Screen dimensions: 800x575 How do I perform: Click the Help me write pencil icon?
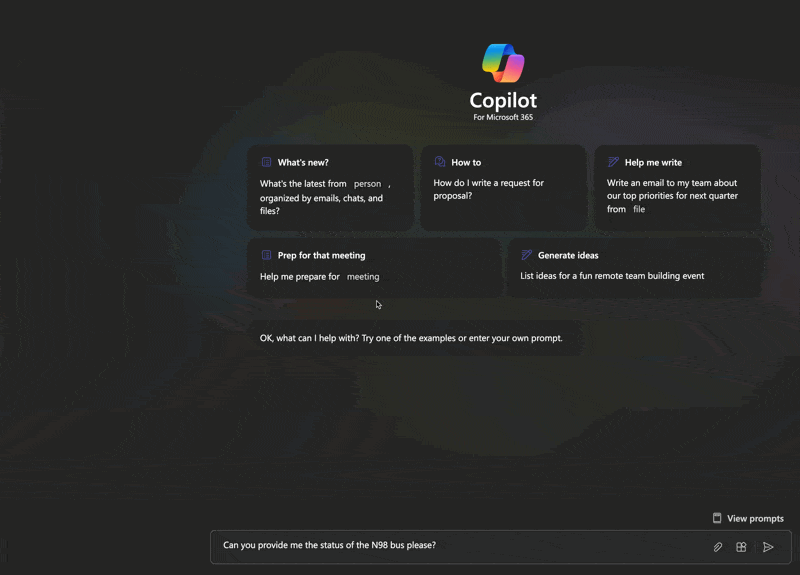click(613, 162)
